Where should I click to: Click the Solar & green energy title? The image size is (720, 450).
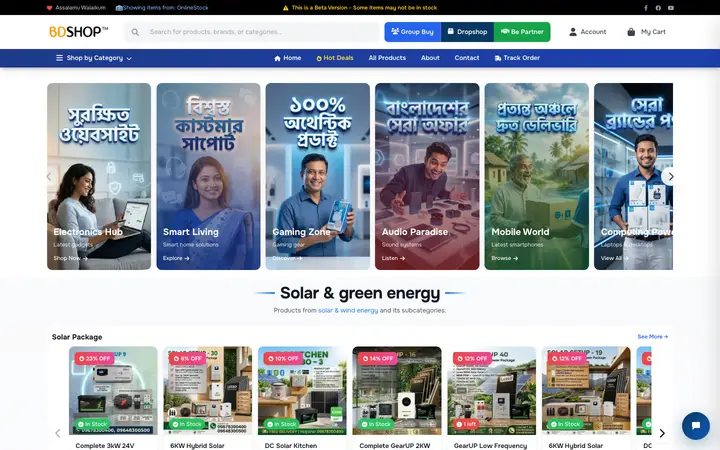click(x=360, y=293)
